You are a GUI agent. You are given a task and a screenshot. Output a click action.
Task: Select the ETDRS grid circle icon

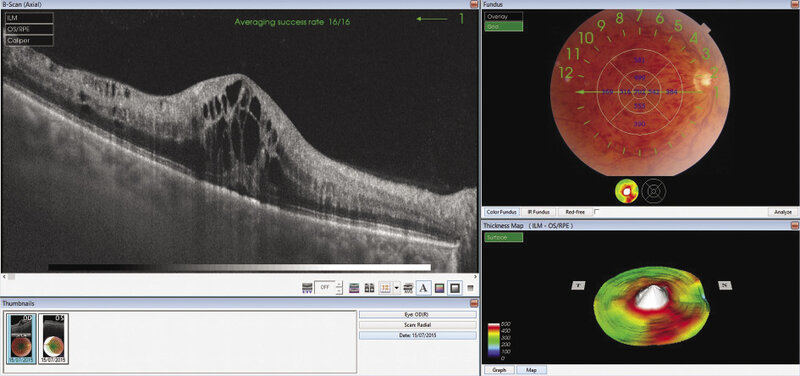tap(654, 191)
